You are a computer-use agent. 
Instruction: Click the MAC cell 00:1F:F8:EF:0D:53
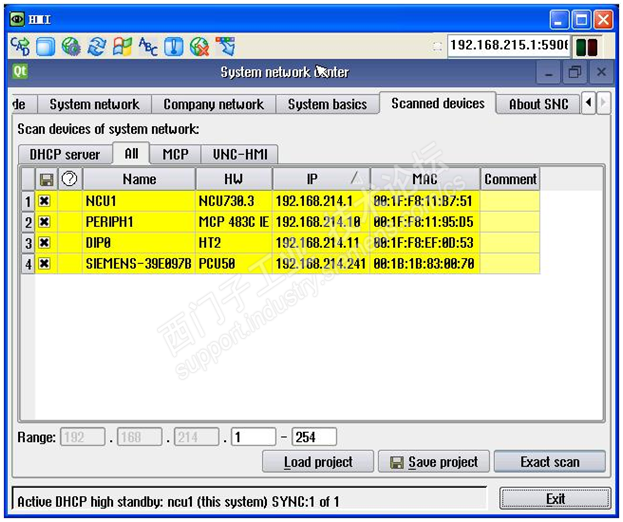pyautogui.click(x=425, y=243)
